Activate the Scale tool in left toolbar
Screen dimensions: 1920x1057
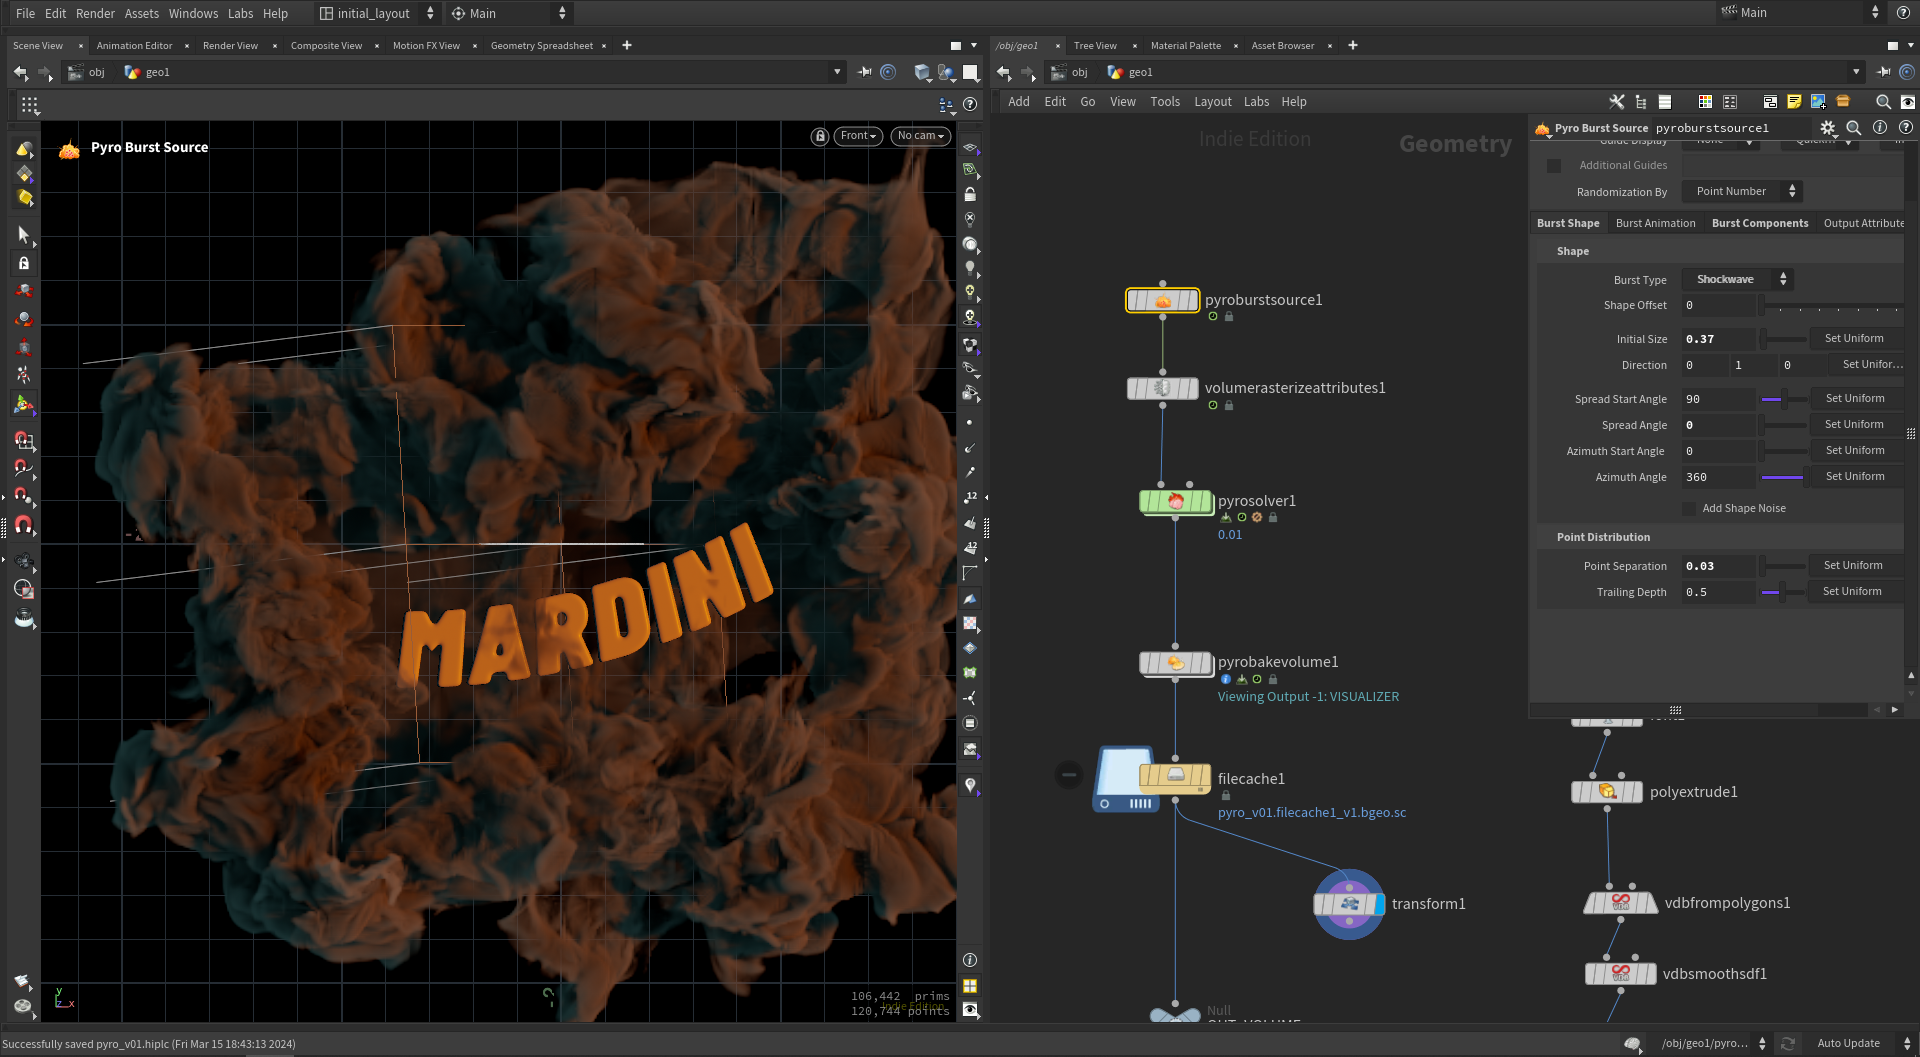(24, 347)
